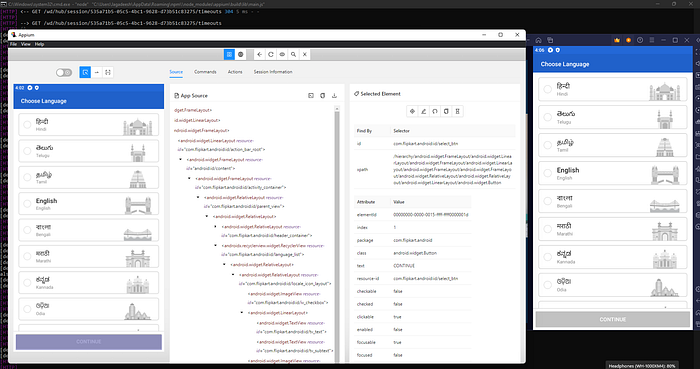Viewport: 700px width, 369px height.
Task: Switch to the Commands tab
Action: click(x=205, y=72)
